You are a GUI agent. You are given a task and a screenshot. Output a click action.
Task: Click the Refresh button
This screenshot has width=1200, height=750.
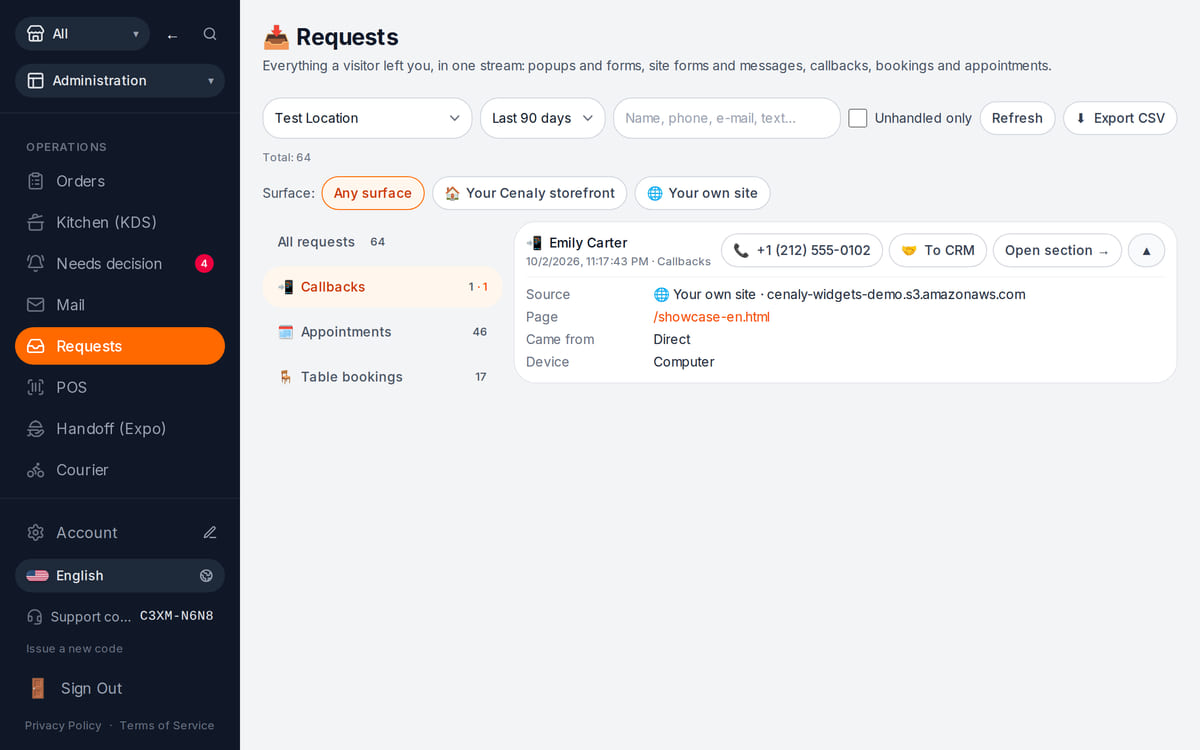pos(1017,118)
